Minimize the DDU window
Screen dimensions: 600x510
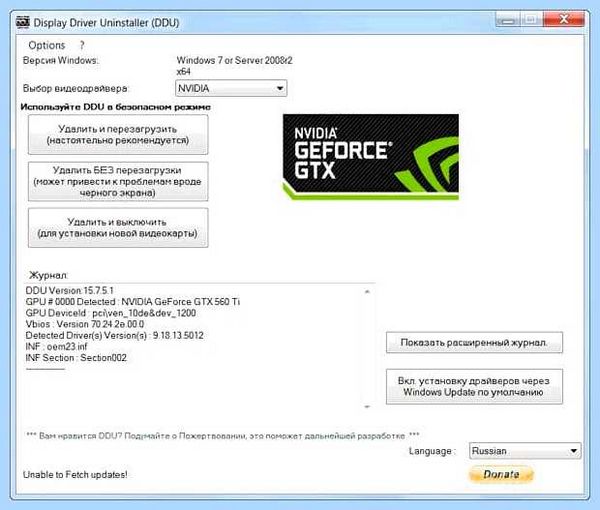point(508,19)
